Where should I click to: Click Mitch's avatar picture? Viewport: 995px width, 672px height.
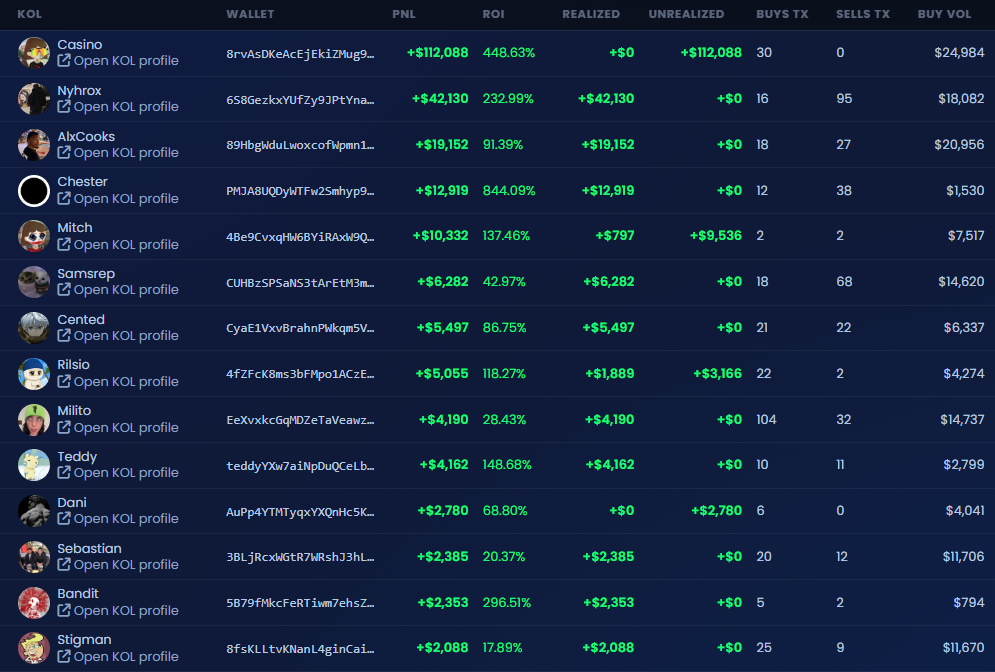coord(34,236)
